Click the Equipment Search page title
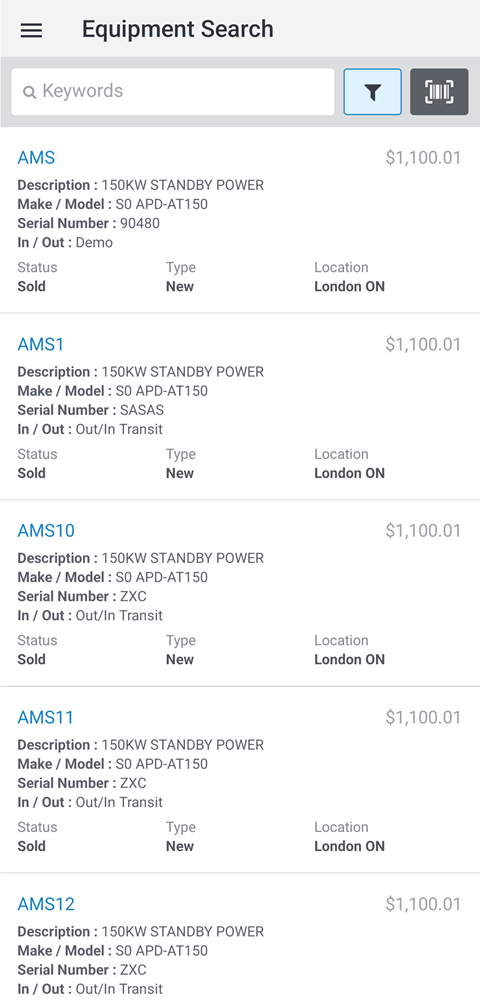The height and width of the screenshot is (1008, 480). [177, 29]
